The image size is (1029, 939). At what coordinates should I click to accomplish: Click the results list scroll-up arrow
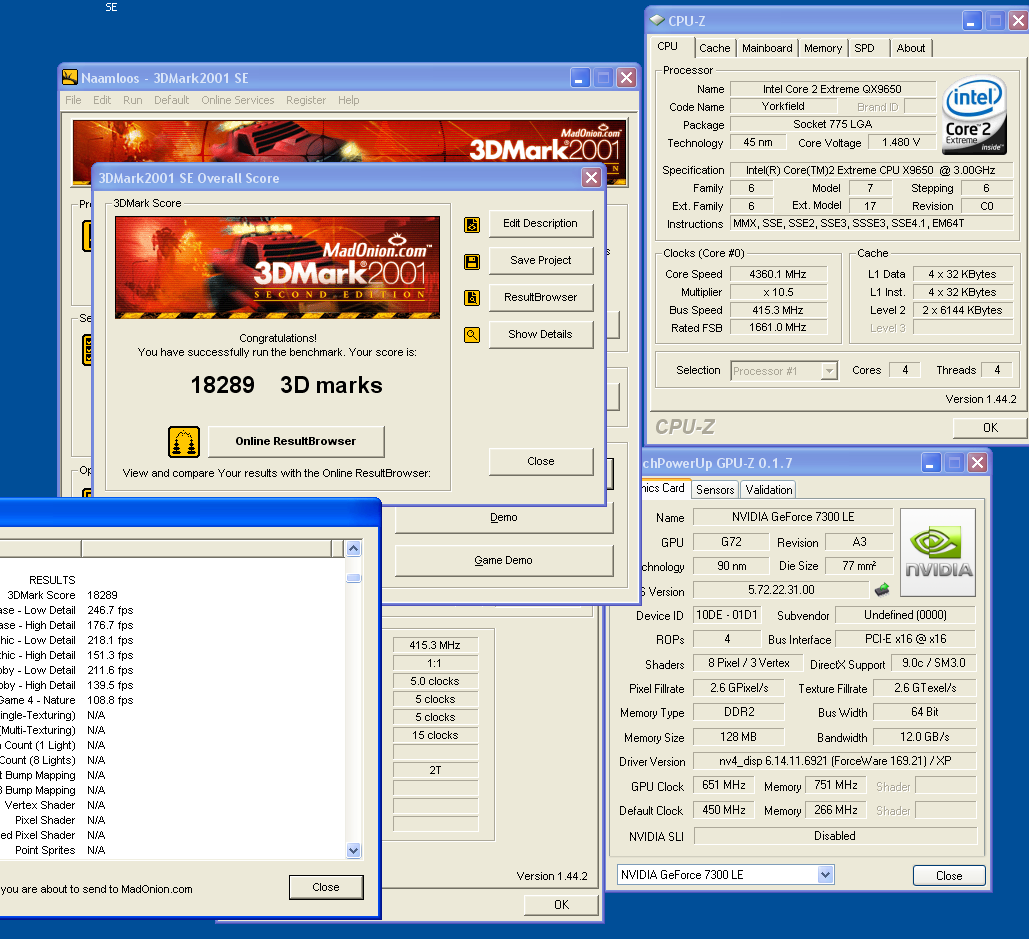click(353, 549)
